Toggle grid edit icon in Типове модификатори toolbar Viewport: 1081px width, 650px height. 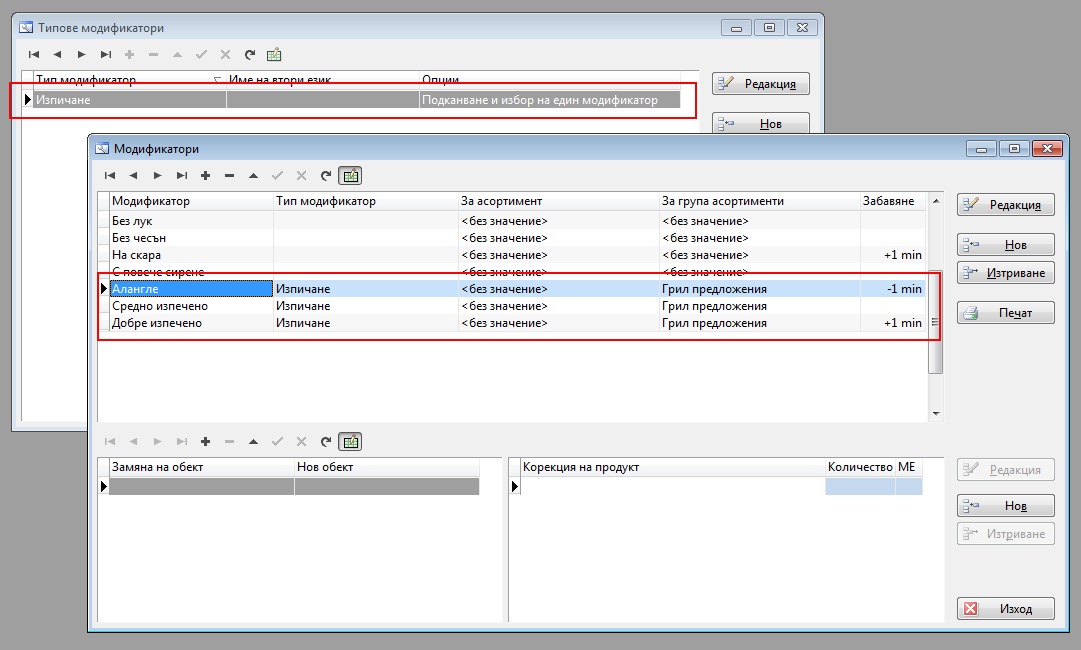(274, 54)
